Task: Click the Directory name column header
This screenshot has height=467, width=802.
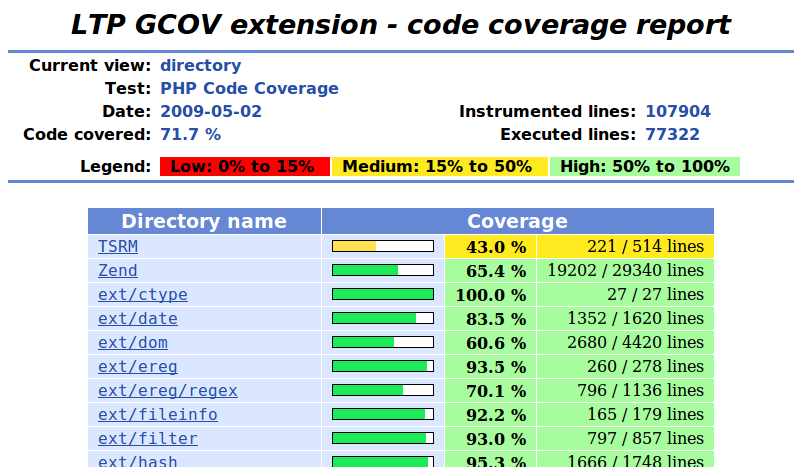Action: (x=204, y=222)
